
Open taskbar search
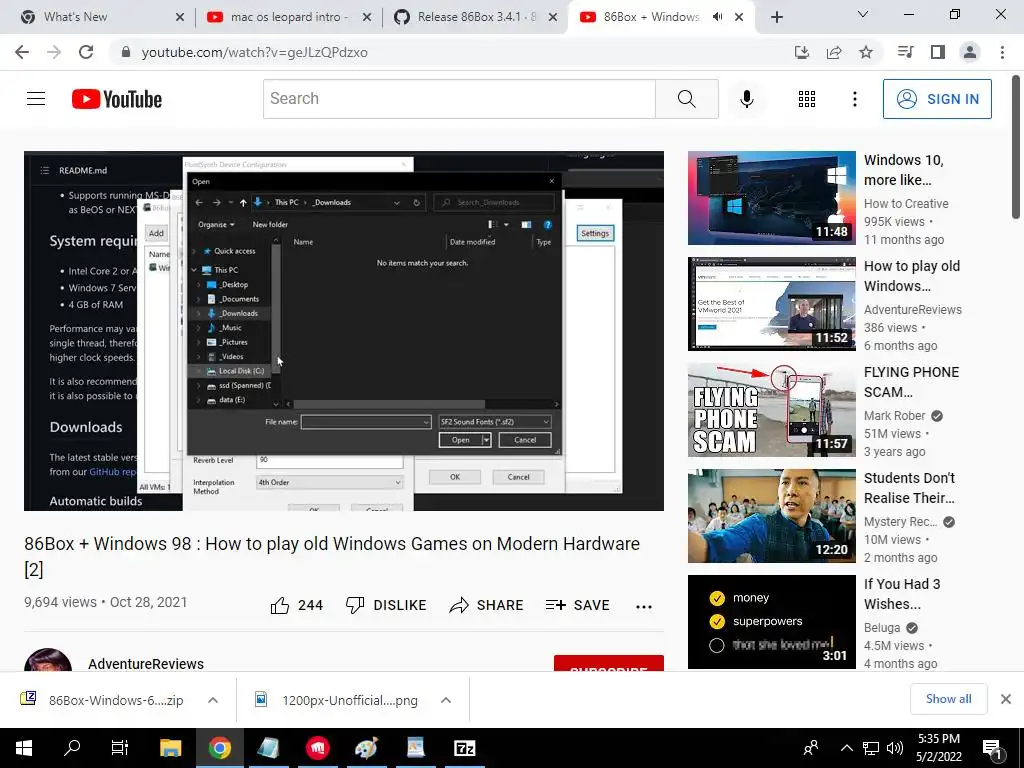71,748
